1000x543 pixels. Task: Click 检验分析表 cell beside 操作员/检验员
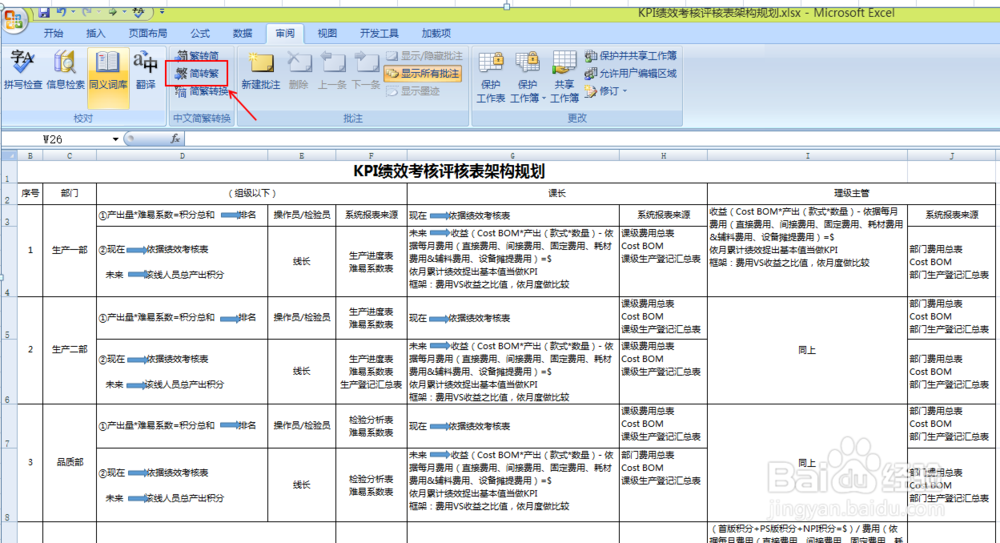tap(371, 426)
